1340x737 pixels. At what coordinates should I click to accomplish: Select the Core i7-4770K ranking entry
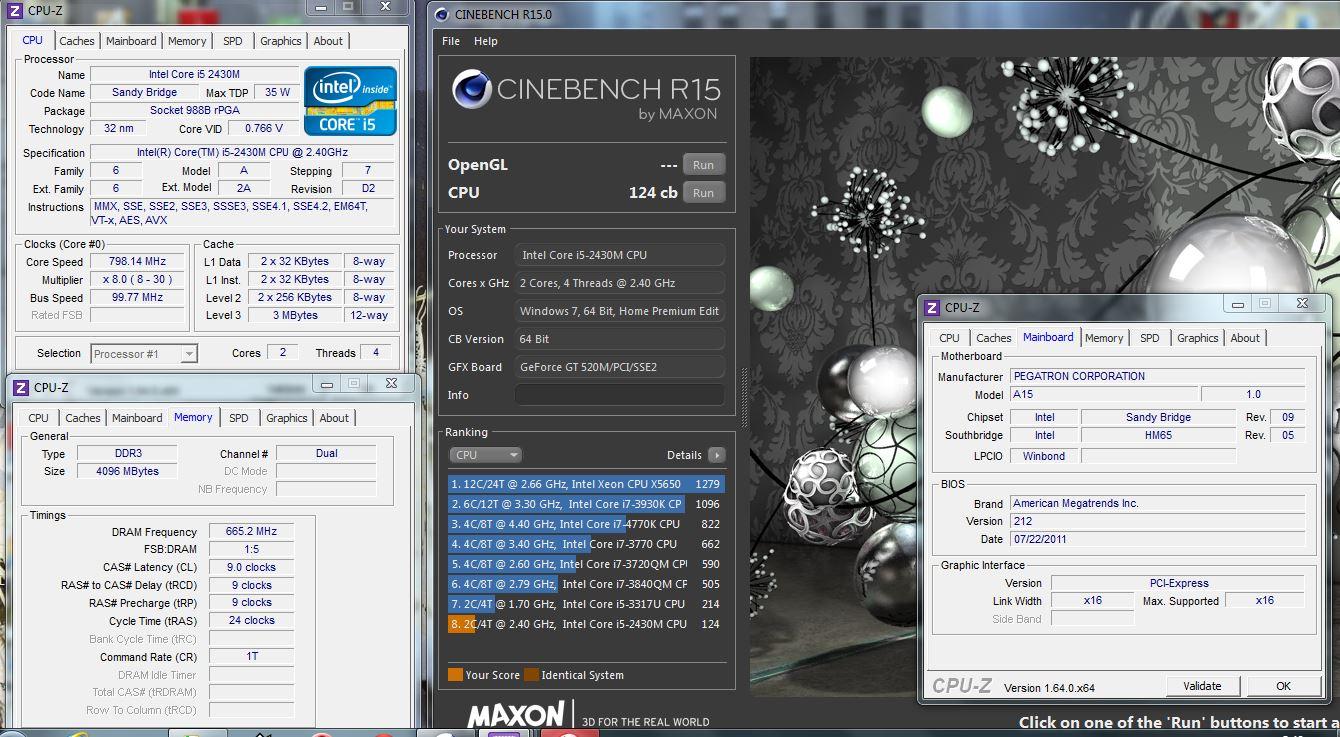(x=586, y=524)
